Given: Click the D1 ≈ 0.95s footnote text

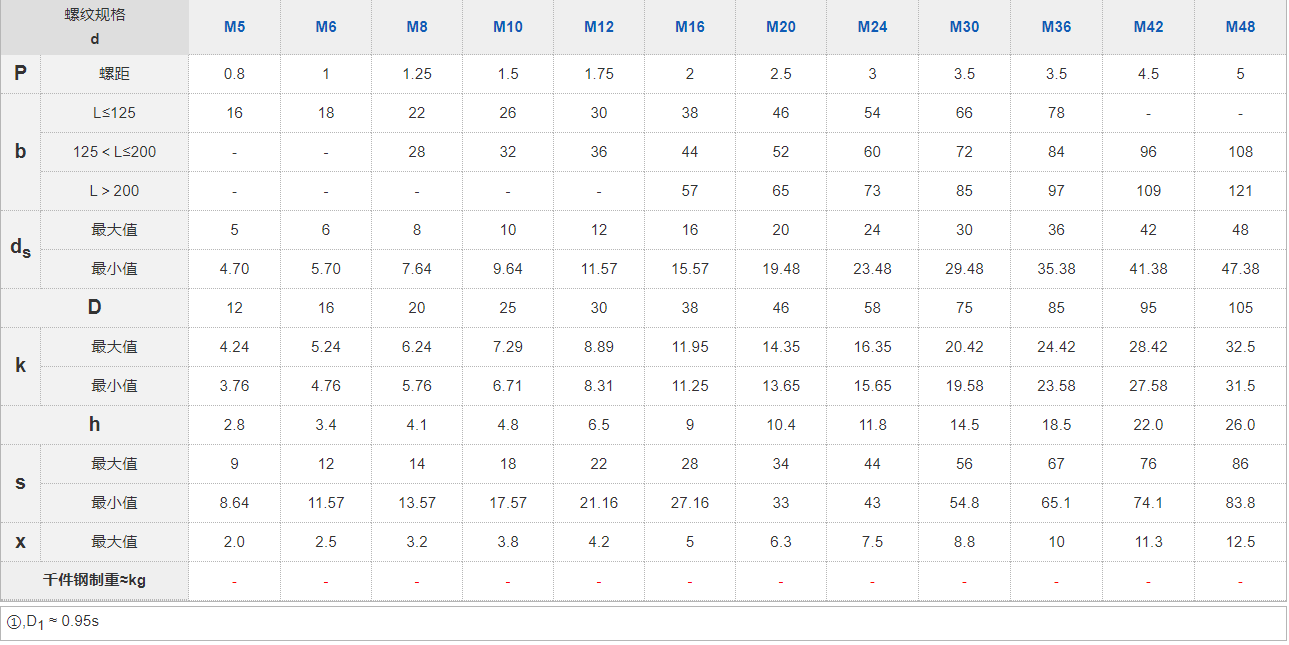Looking at the screenshot, I should pyautogui.click(x=62, y=622).
